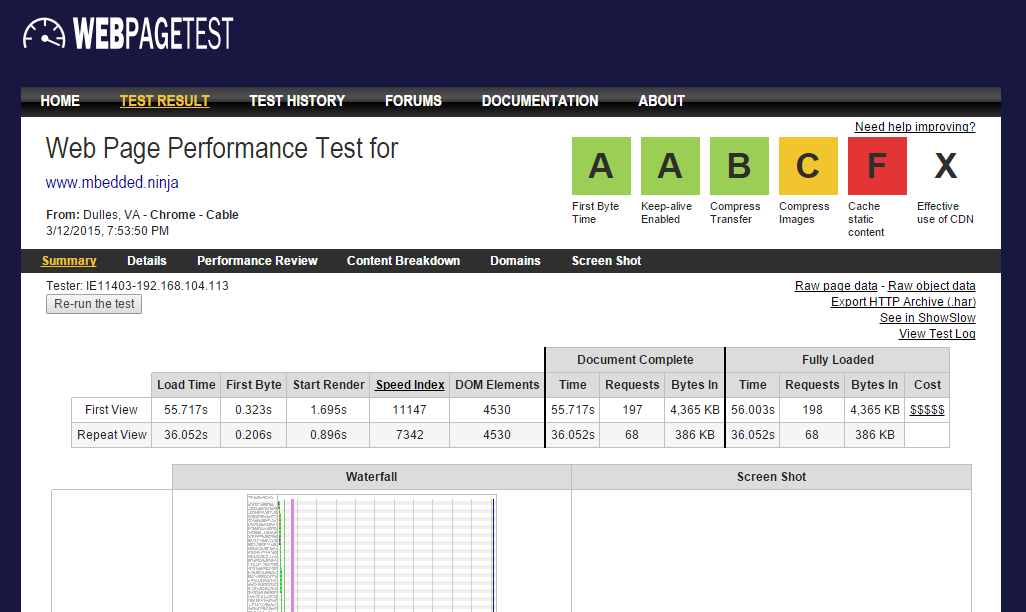The height and width of the screenshot is (612, 1026).
Task: Open the TEST HISTORY page
Action: pos(297,101)
